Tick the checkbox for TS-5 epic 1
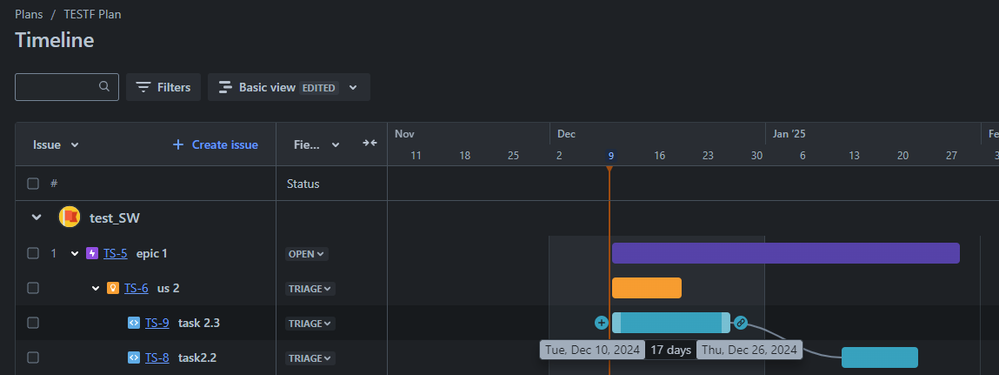This screenshot has height=375, width=999. 33,253
